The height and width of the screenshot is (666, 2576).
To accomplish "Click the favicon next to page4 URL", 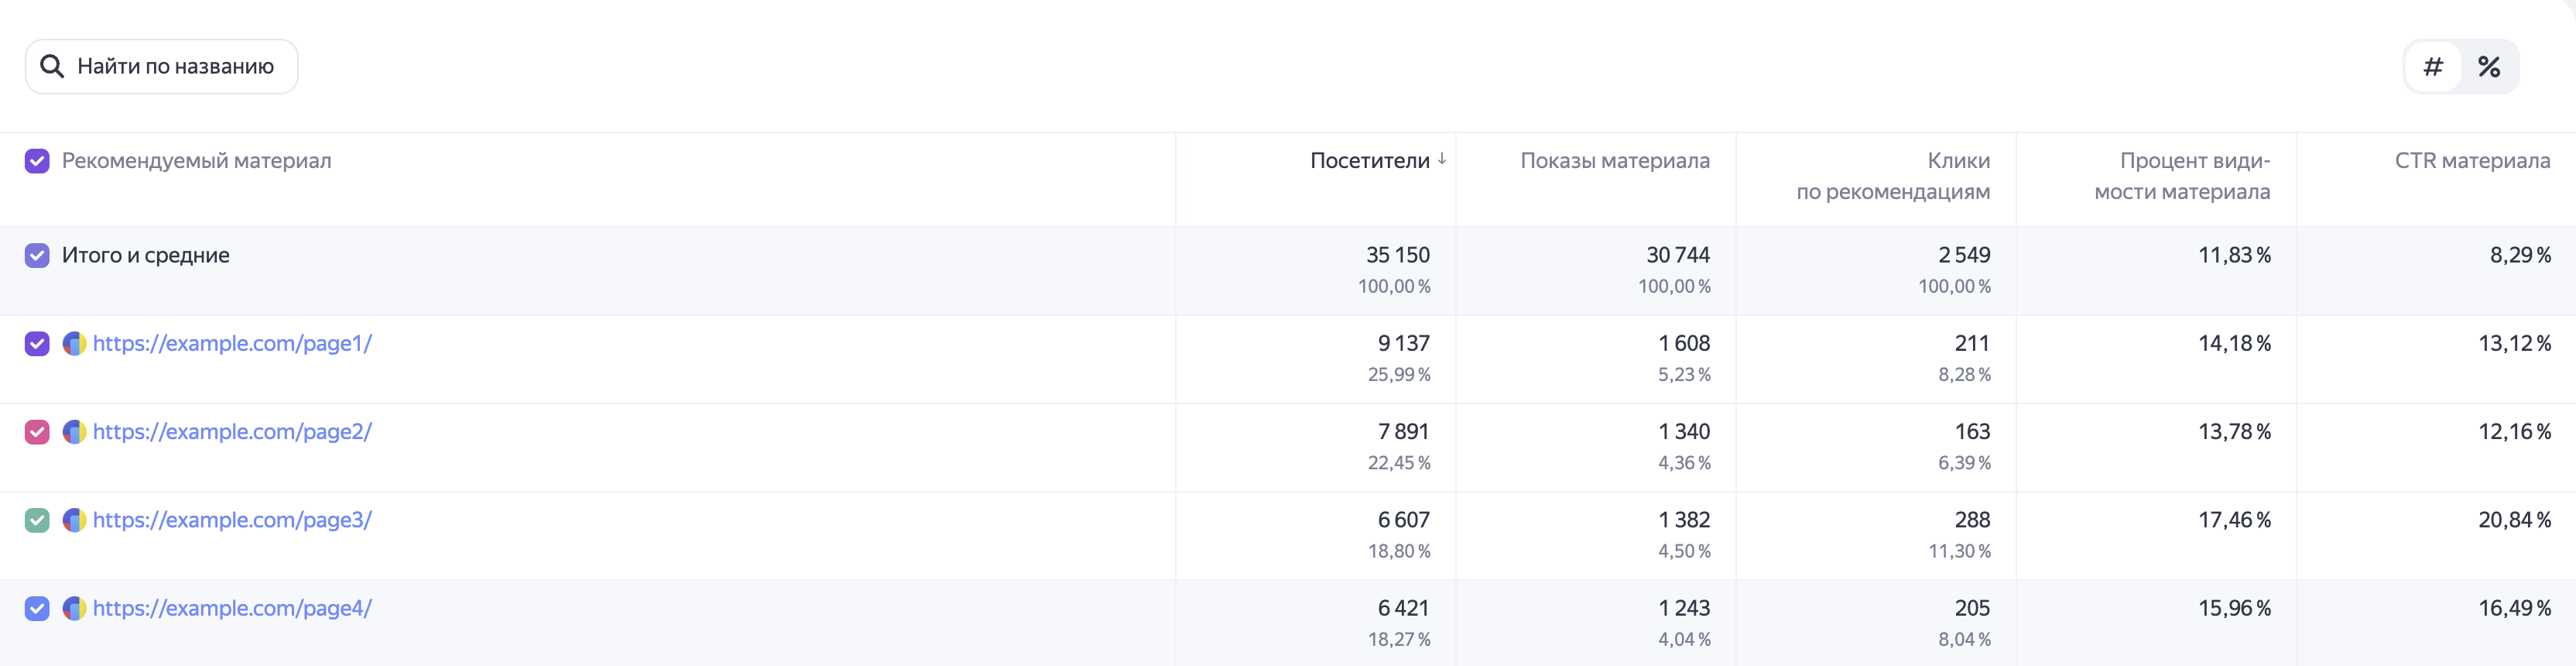I will (74, 608).
